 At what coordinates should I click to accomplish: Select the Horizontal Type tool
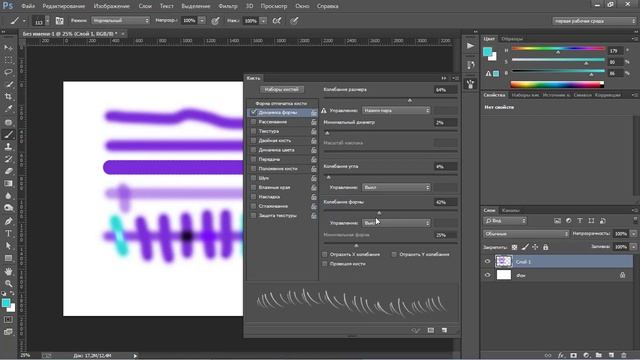(8, 233)
